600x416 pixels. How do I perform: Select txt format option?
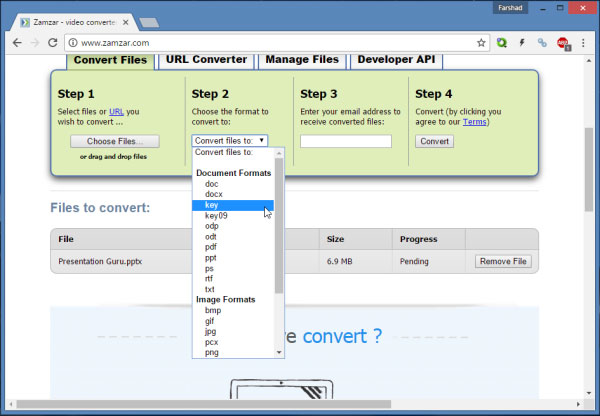point(233,289)
